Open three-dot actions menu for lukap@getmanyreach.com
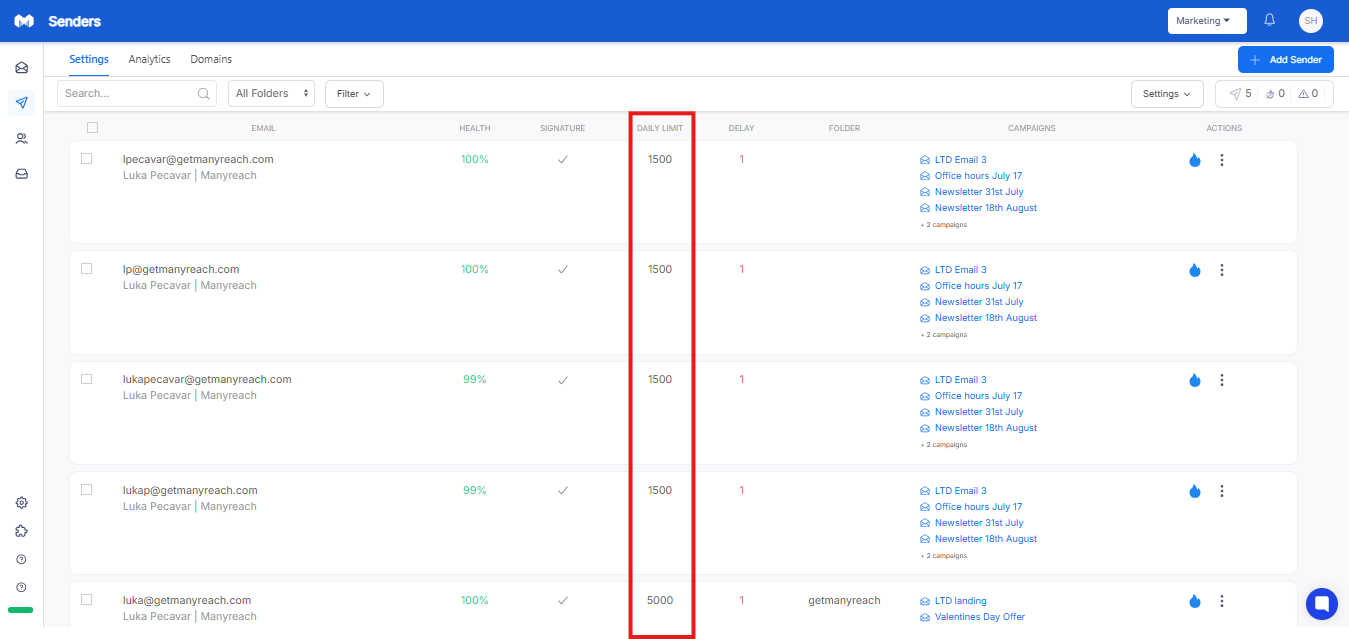Image resolution: width=1349 pixels, height=639 pixels. (1222, 491)
